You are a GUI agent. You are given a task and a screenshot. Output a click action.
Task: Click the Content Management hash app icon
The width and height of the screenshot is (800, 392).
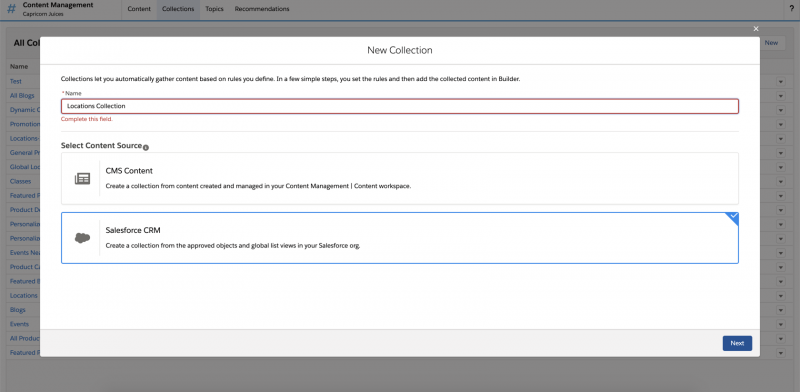[x=11, y=9]
